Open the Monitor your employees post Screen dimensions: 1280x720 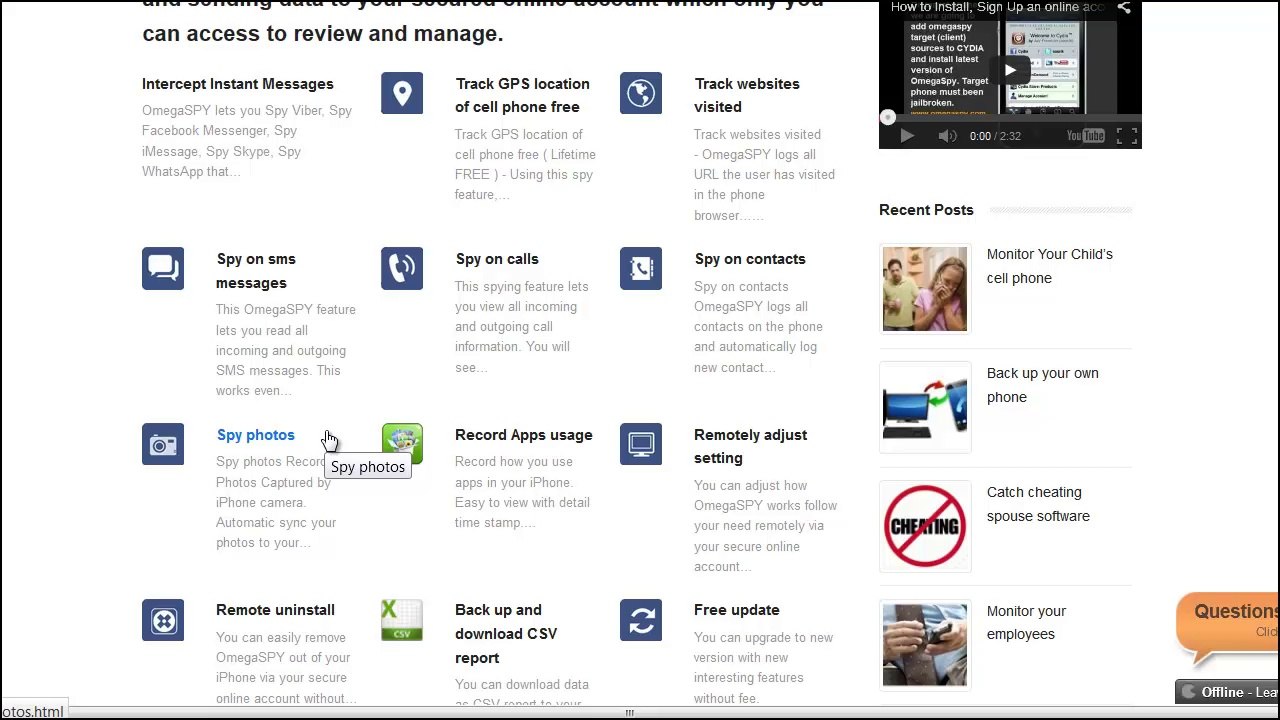1026,622
